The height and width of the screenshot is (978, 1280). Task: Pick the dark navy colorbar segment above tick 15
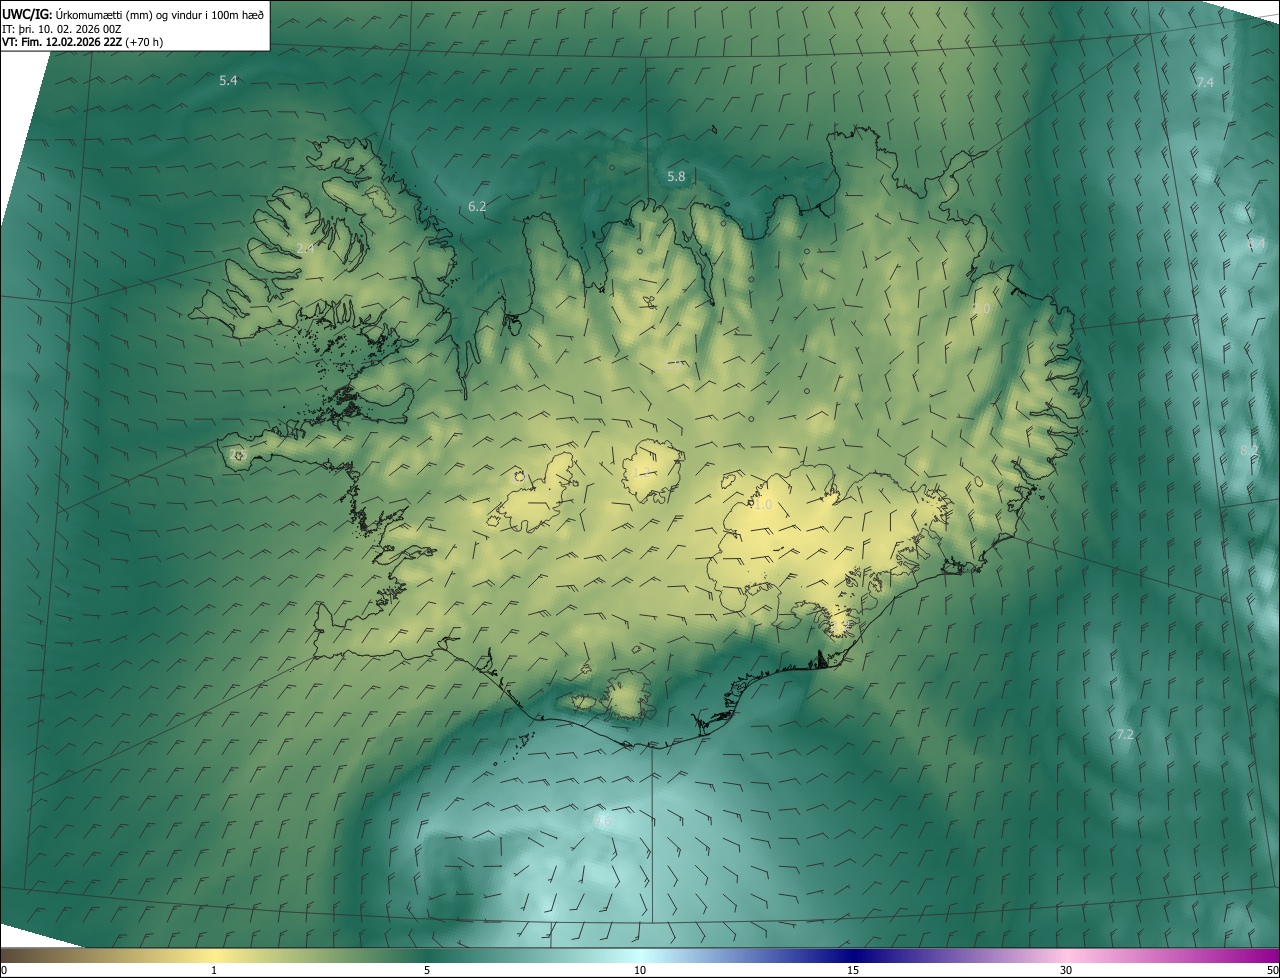(x=853, y=955)
